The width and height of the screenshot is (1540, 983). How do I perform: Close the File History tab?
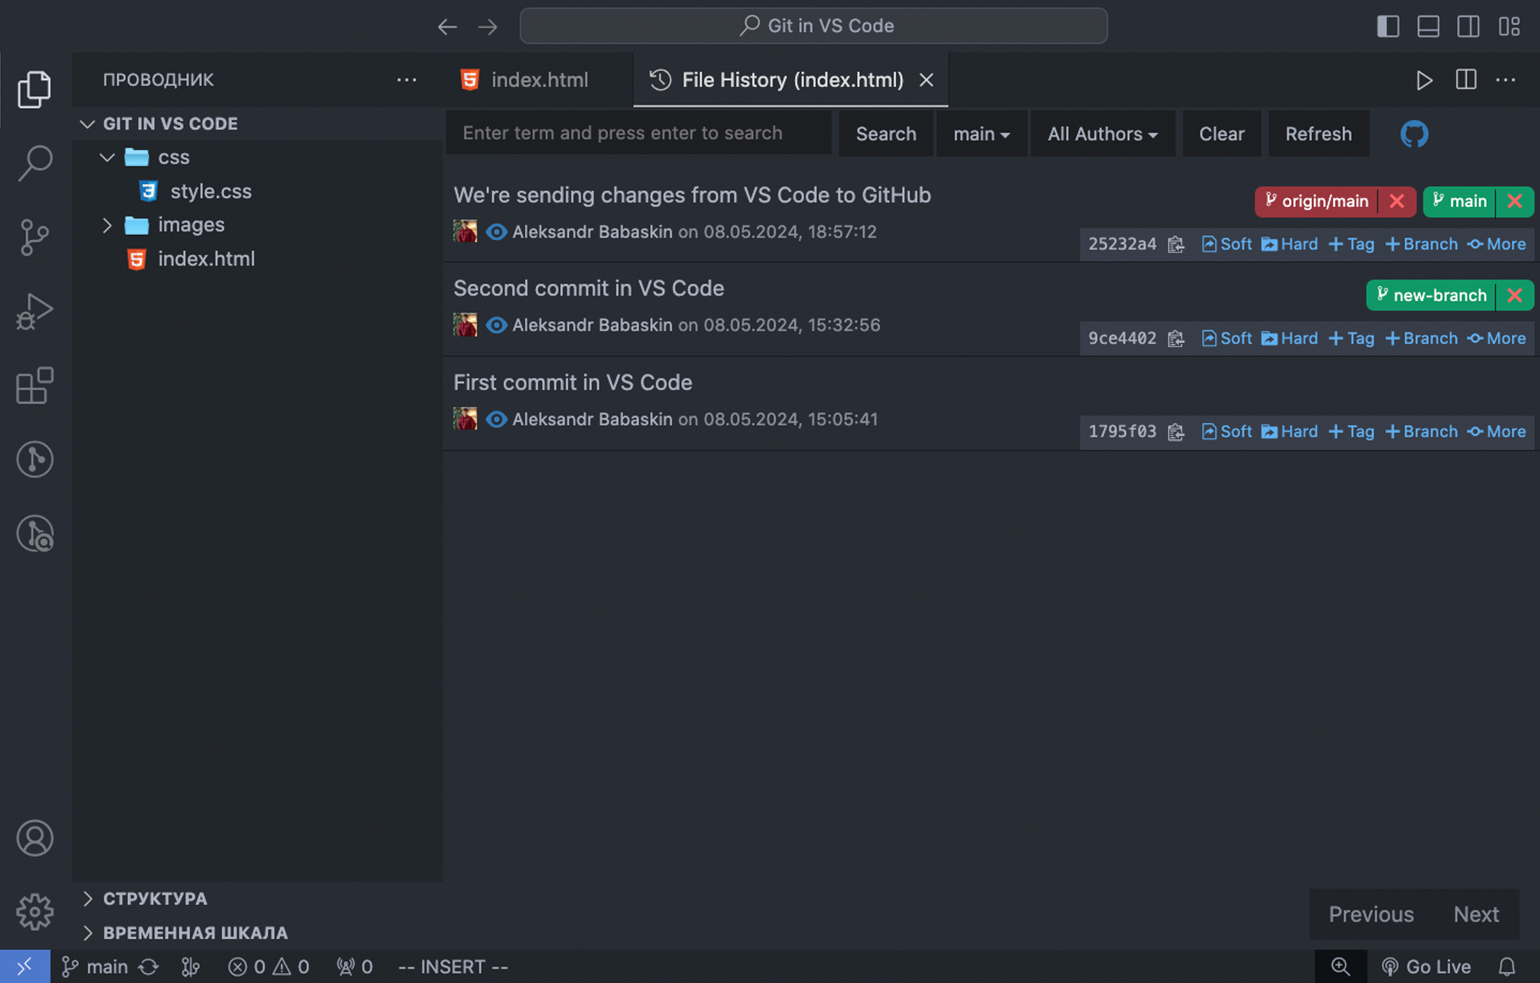click(926, 80)
